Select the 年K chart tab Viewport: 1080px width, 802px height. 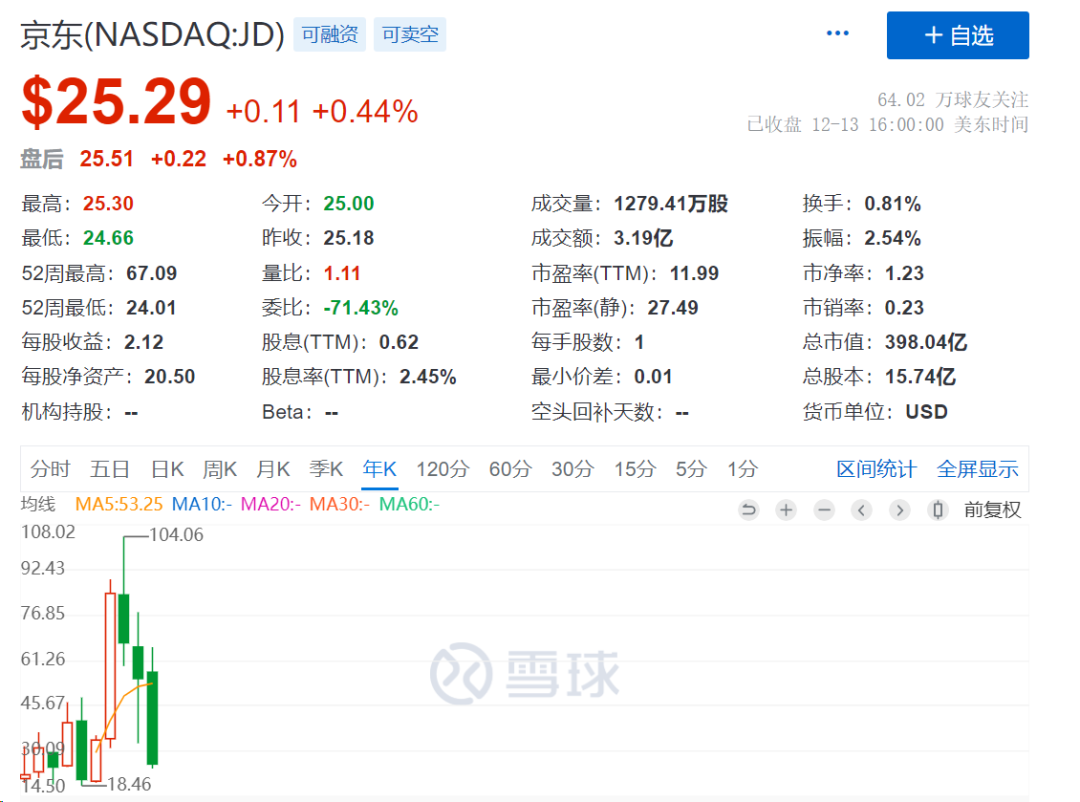(380, 469)
